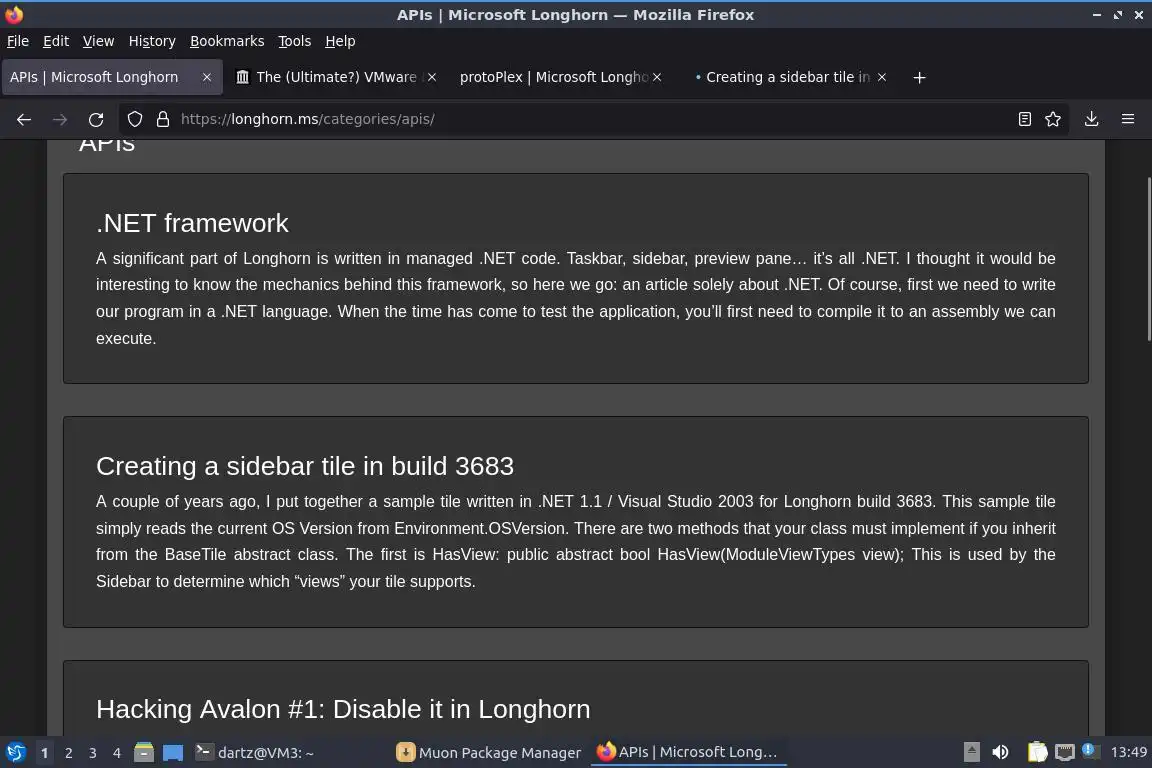Switch to virtual desktop 4
Viewport: 1152px width, 768px height.
(117, 753)
